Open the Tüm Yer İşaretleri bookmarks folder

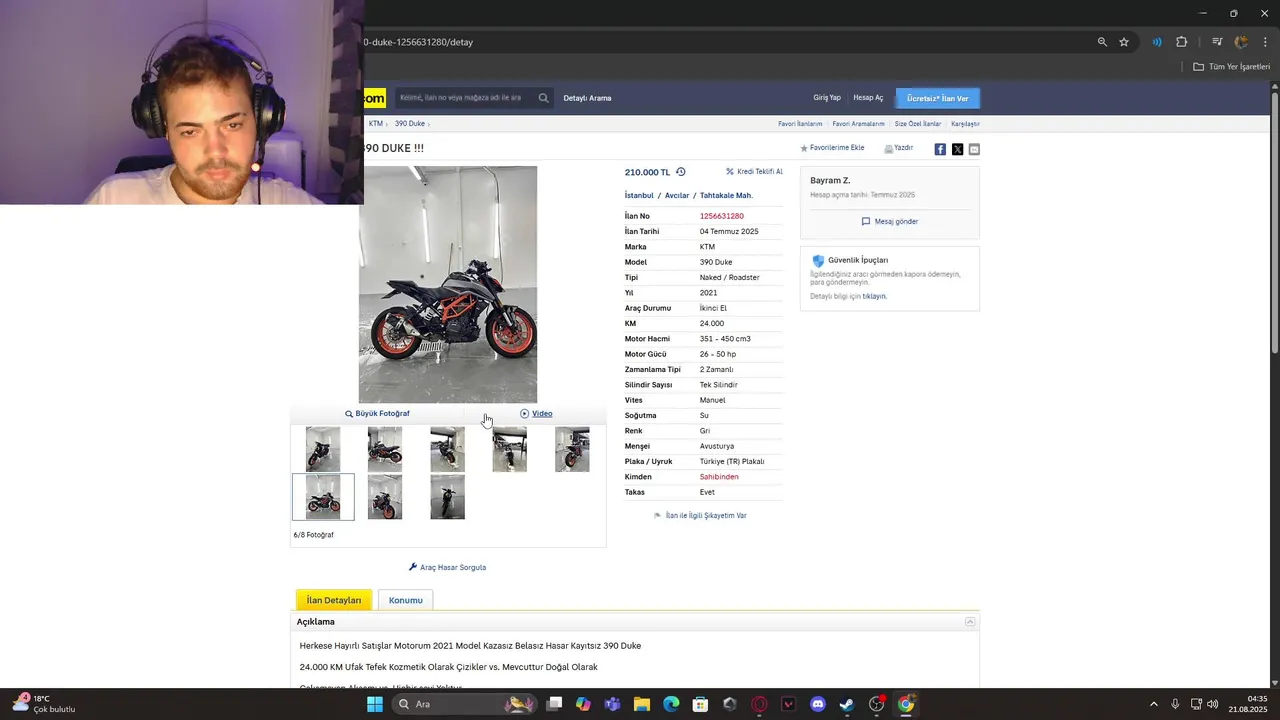tap(1232, 67)
